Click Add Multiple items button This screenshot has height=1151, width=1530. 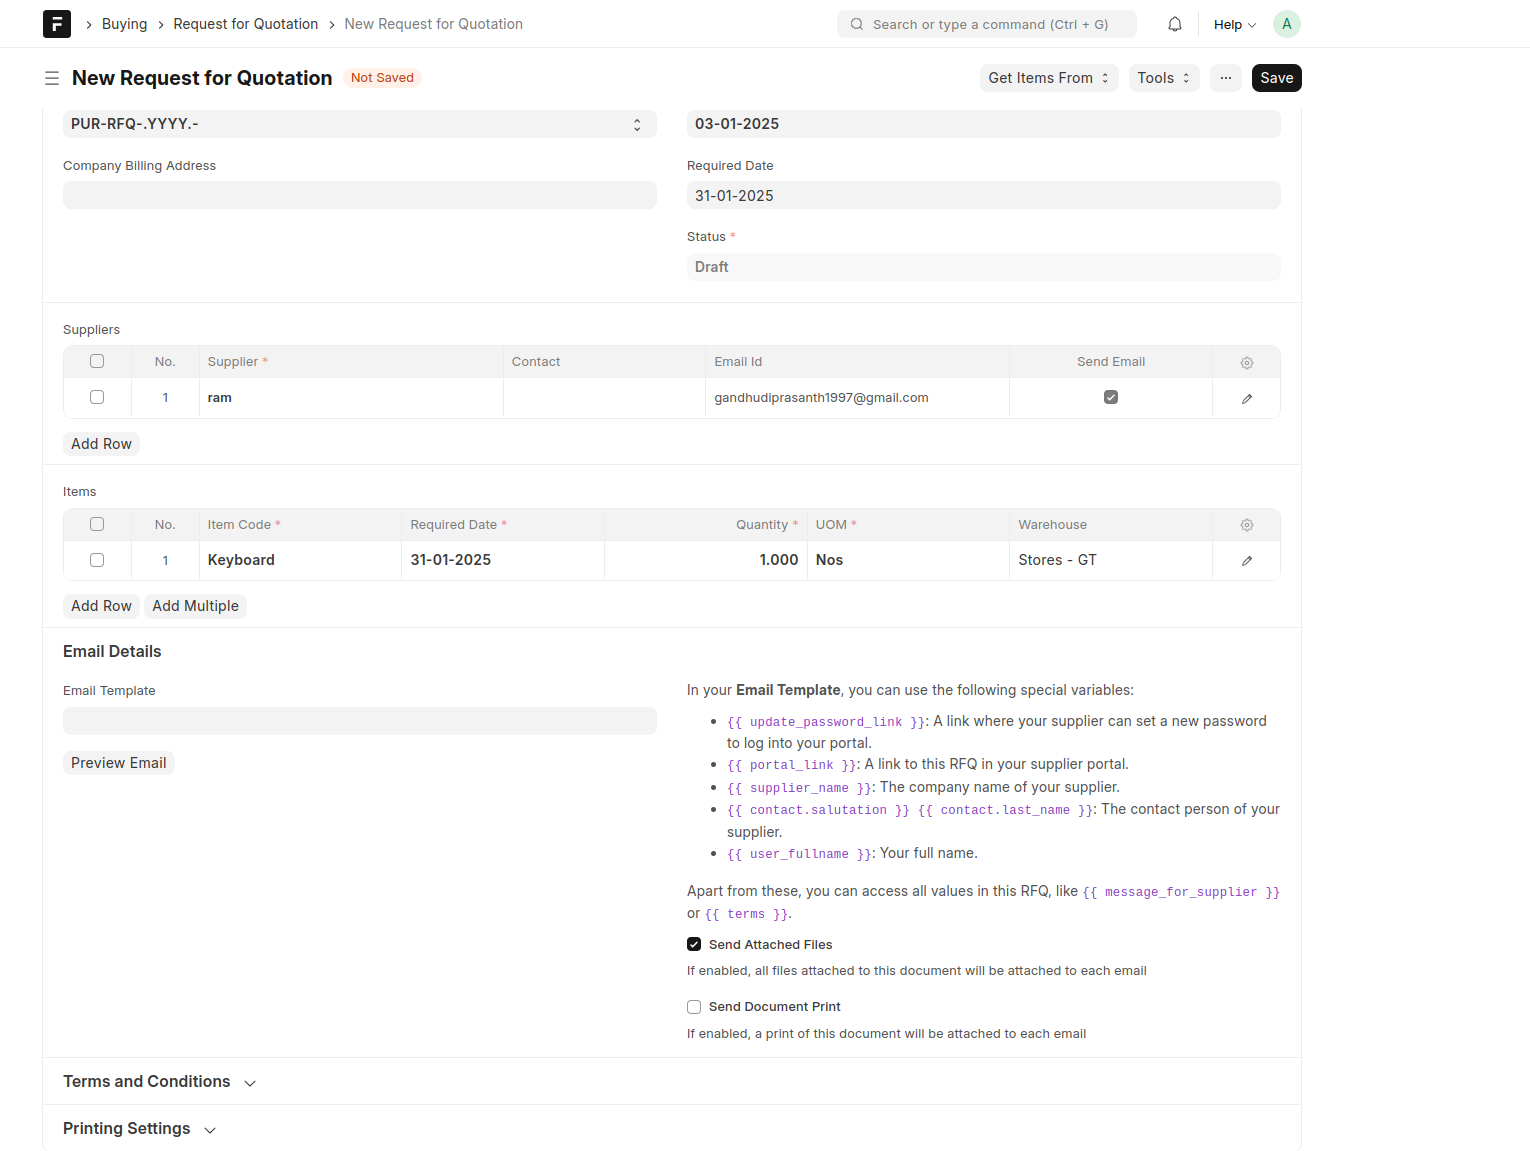[196, 606]
